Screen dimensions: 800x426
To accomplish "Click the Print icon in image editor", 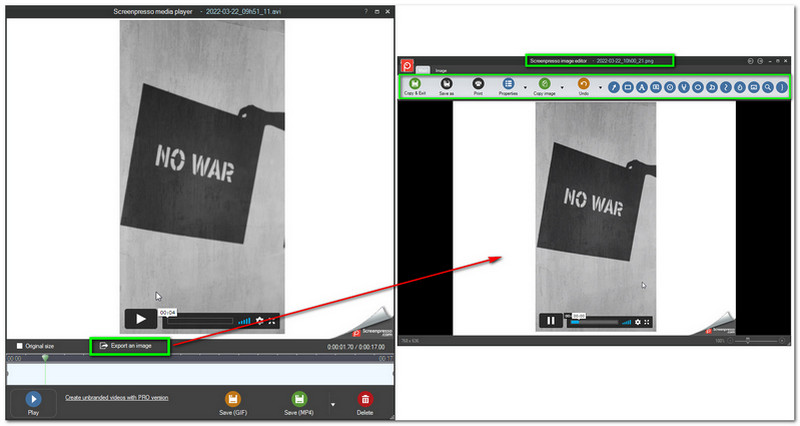I will click(x=478, y=84).
